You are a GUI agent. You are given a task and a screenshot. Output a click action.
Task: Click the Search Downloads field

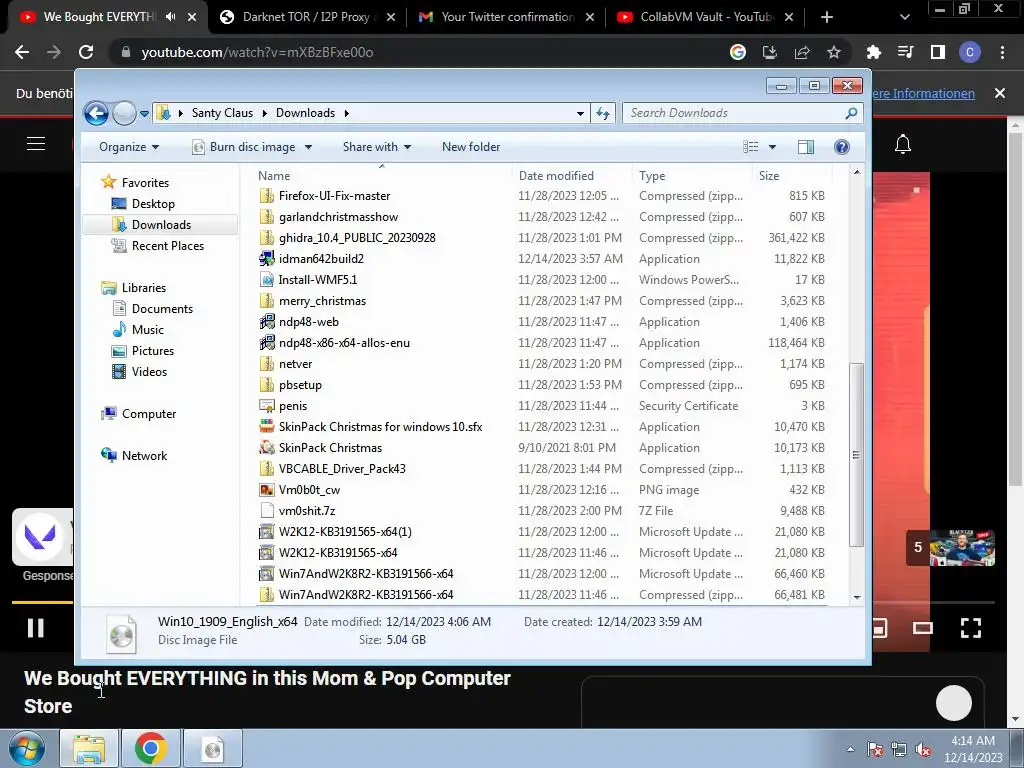click(x=743, y=113)
